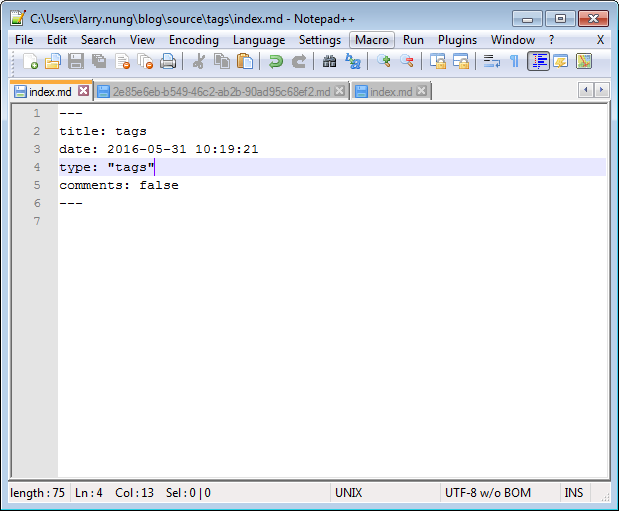The width and height of the screenshot is (619, 511).
Task: Click the "comments: false" line
Action: coord(119,185)
